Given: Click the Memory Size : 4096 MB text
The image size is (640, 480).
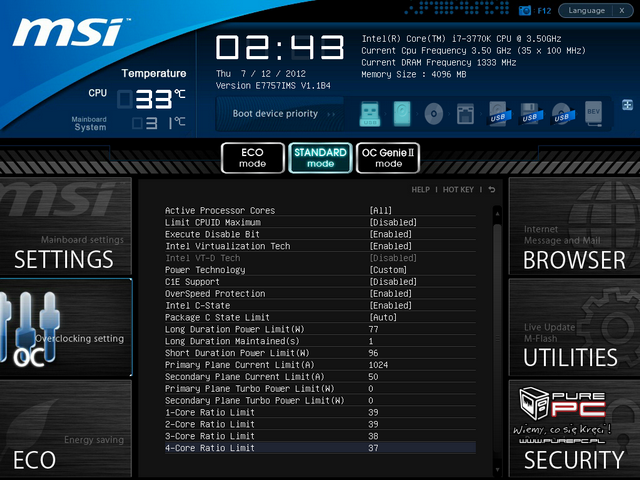Looking at the screenshot, I should pos(413,74).
